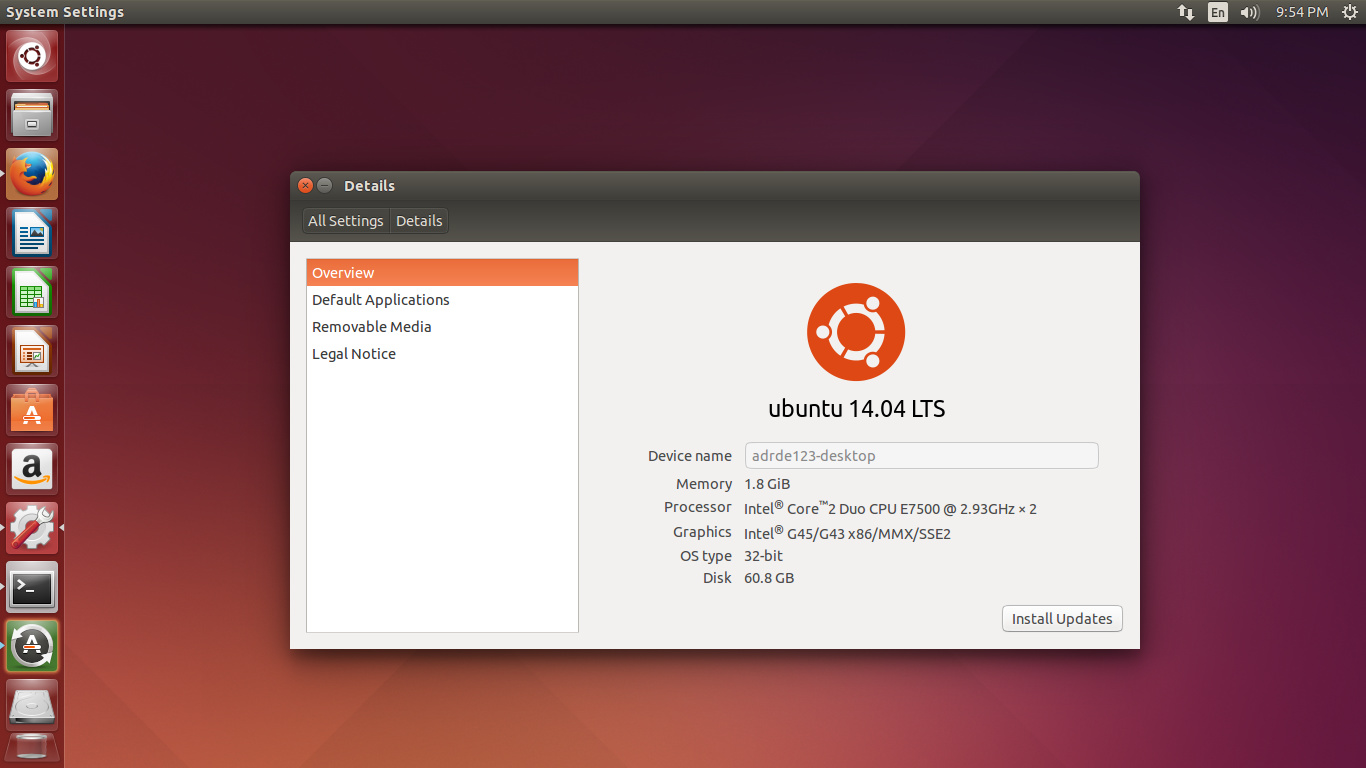Screen dimensions: 1366x768
Task: Select Removable Media in the sidebar
Action: click(x=442, y=327)
